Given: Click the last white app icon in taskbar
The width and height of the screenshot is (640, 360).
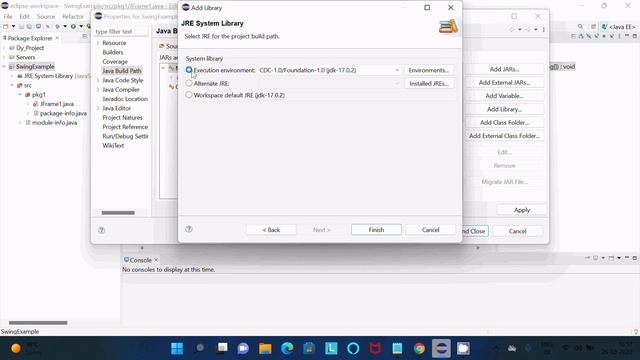Looking at the screenshot, I should click(463, 349).
